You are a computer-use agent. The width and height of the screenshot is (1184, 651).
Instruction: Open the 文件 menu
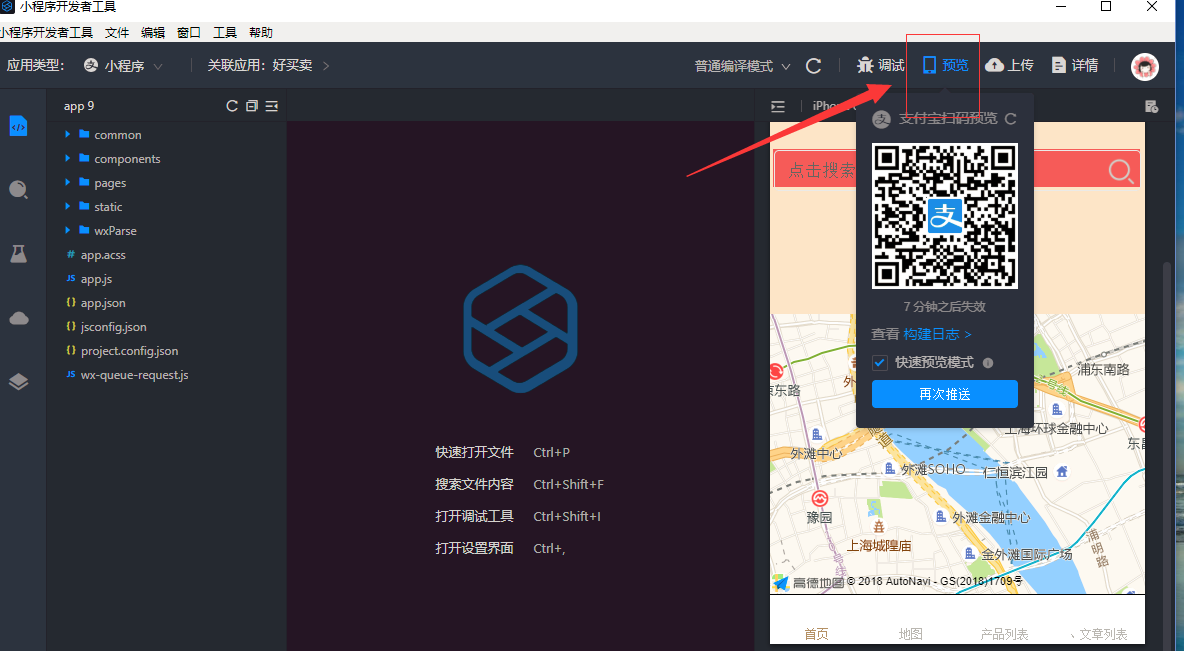pyautogui.click(x=117, y=32)
